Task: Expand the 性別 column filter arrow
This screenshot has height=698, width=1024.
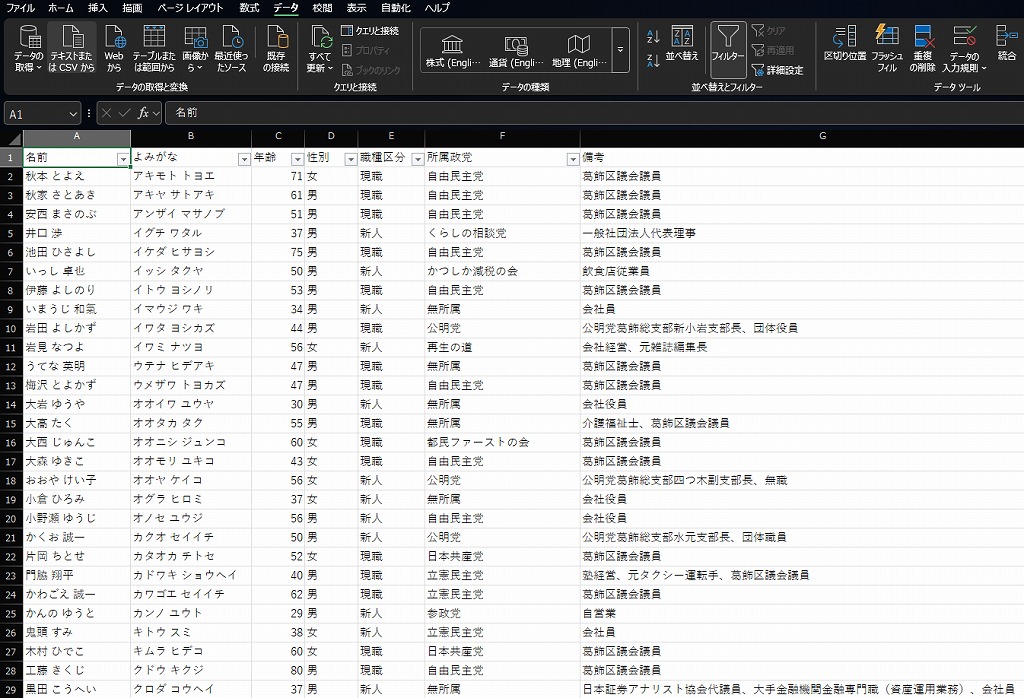Action: pyautogui.click(x=350, y=159)
